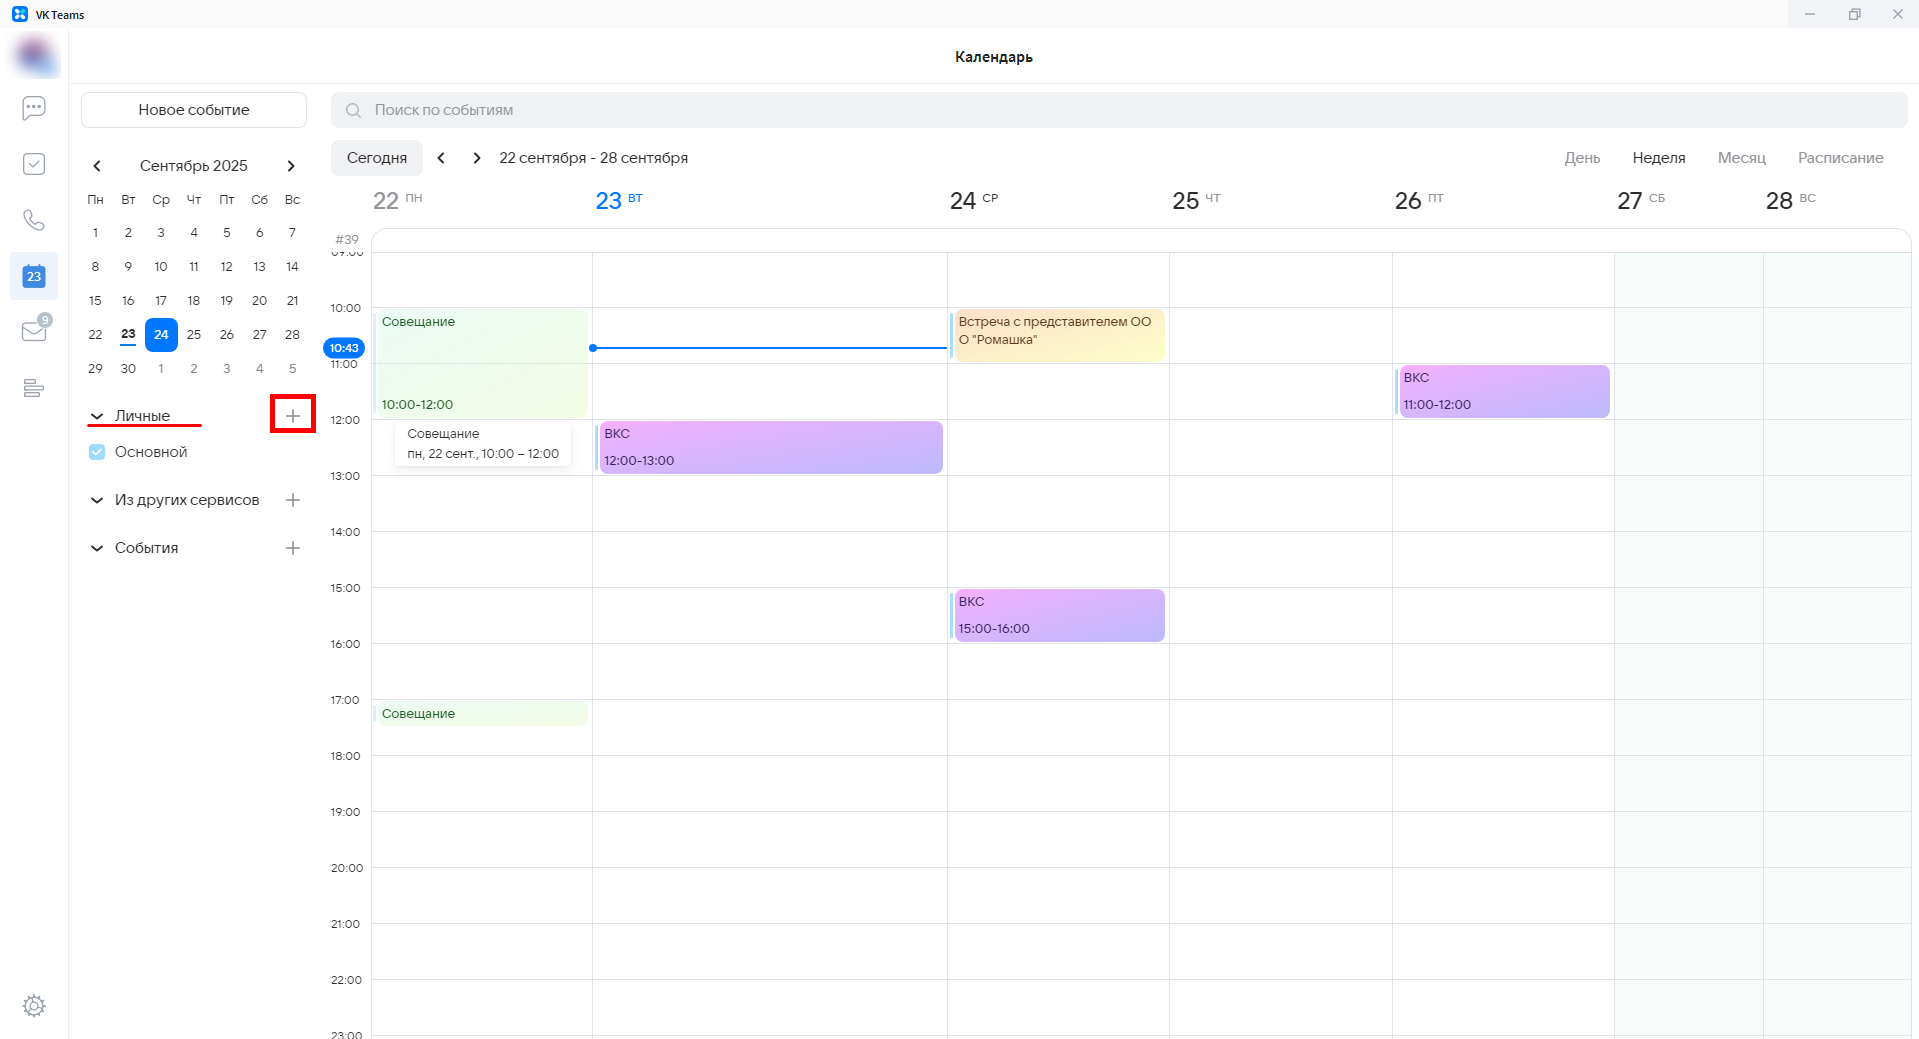The width and height of the screenshot is (1919, 1039).
Task: Add calendar with plus next to События
Action: pyautogui.click(x=293, y=548)
